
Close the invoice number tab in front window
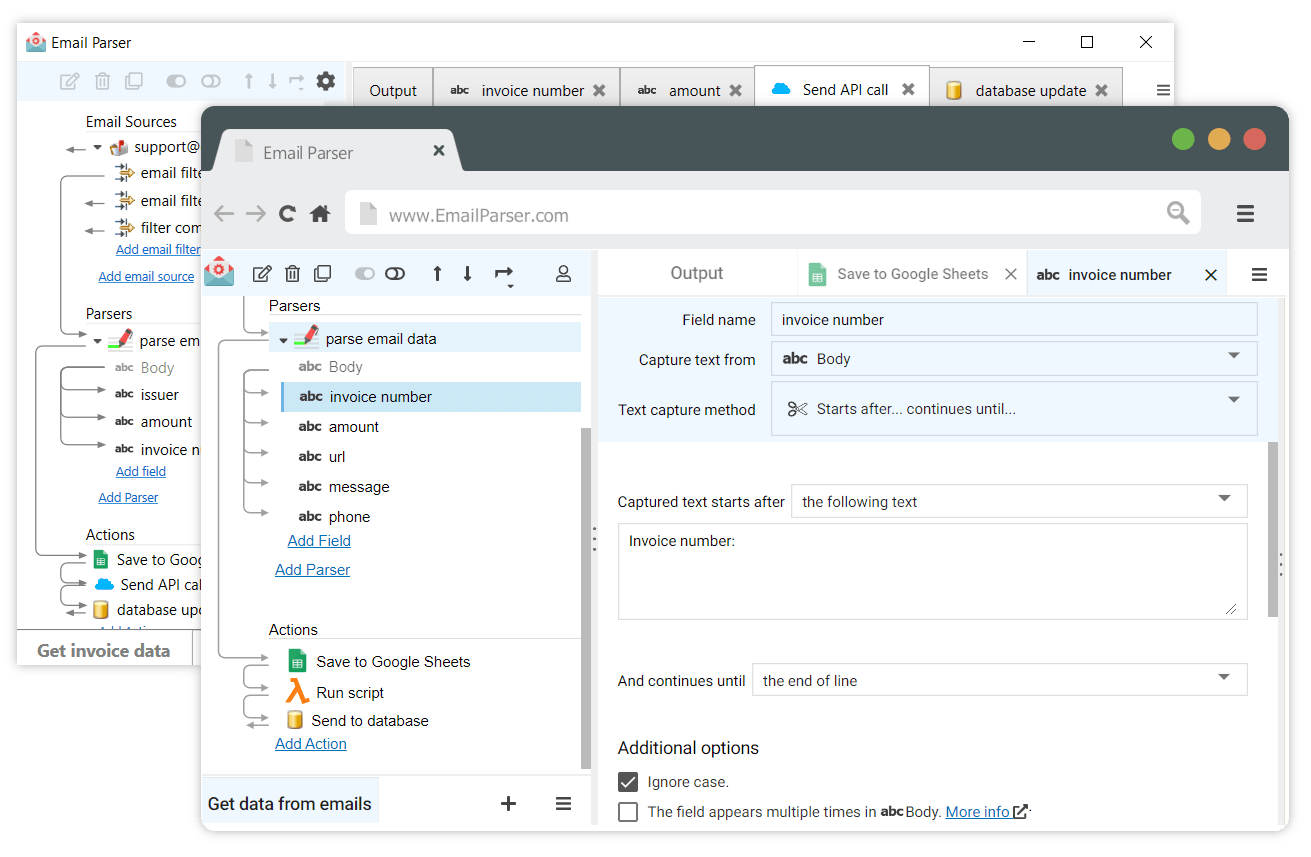click(1211, 275)
